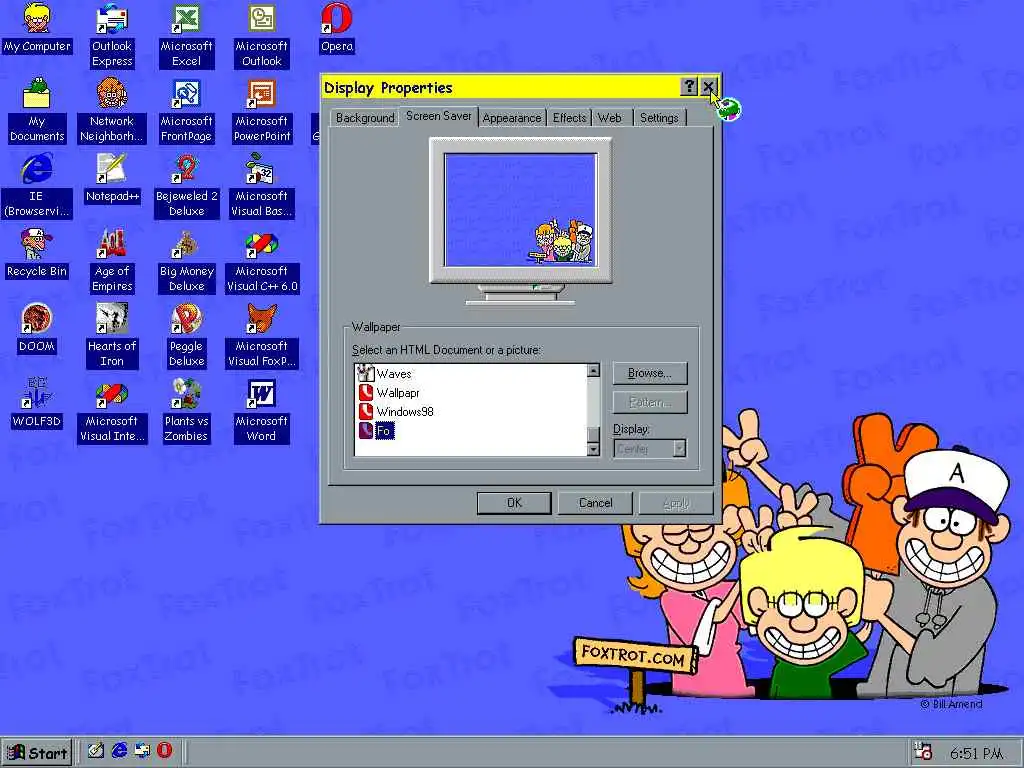Click the Browse... button

pos(650,374)
